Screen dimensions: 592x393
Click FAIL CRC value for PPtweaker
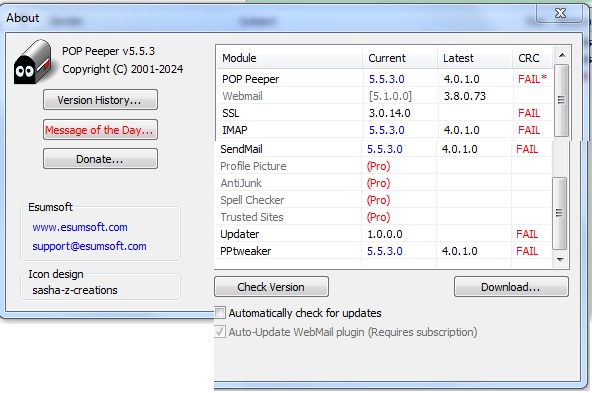(527, 251)
